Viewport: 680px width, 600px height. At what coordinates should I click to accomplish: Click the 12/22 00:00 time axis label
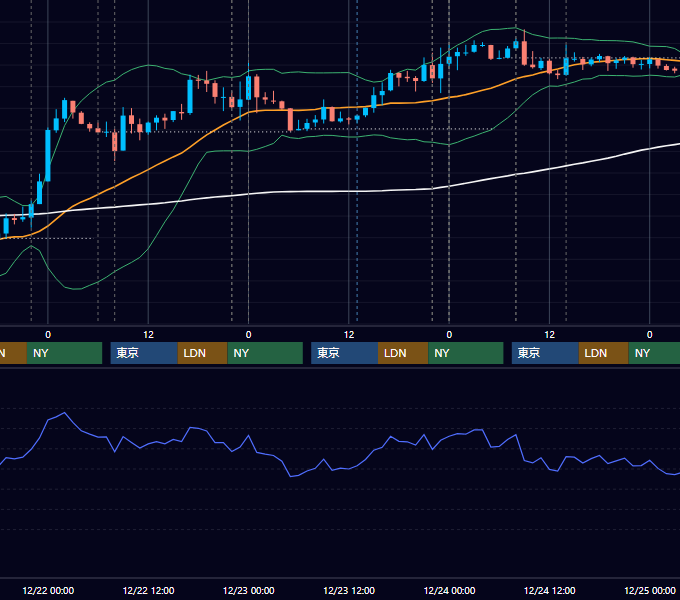(x=48, y=590)
